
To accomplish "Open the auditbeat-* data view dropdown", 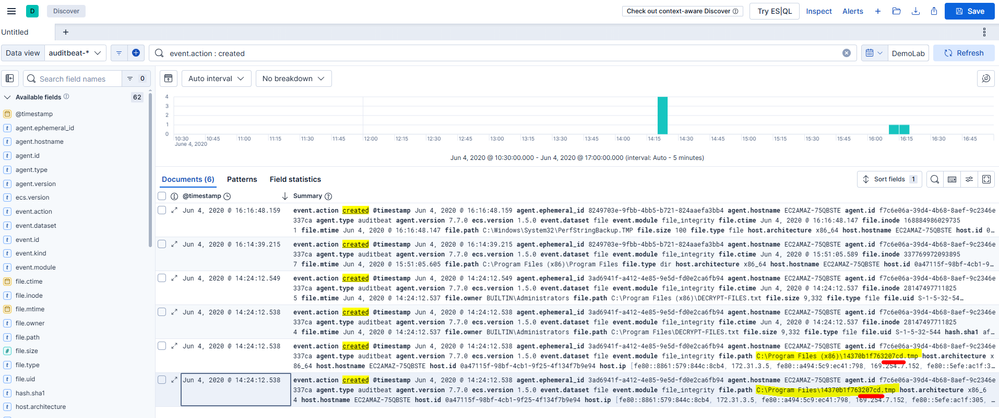I will point(75,53).
